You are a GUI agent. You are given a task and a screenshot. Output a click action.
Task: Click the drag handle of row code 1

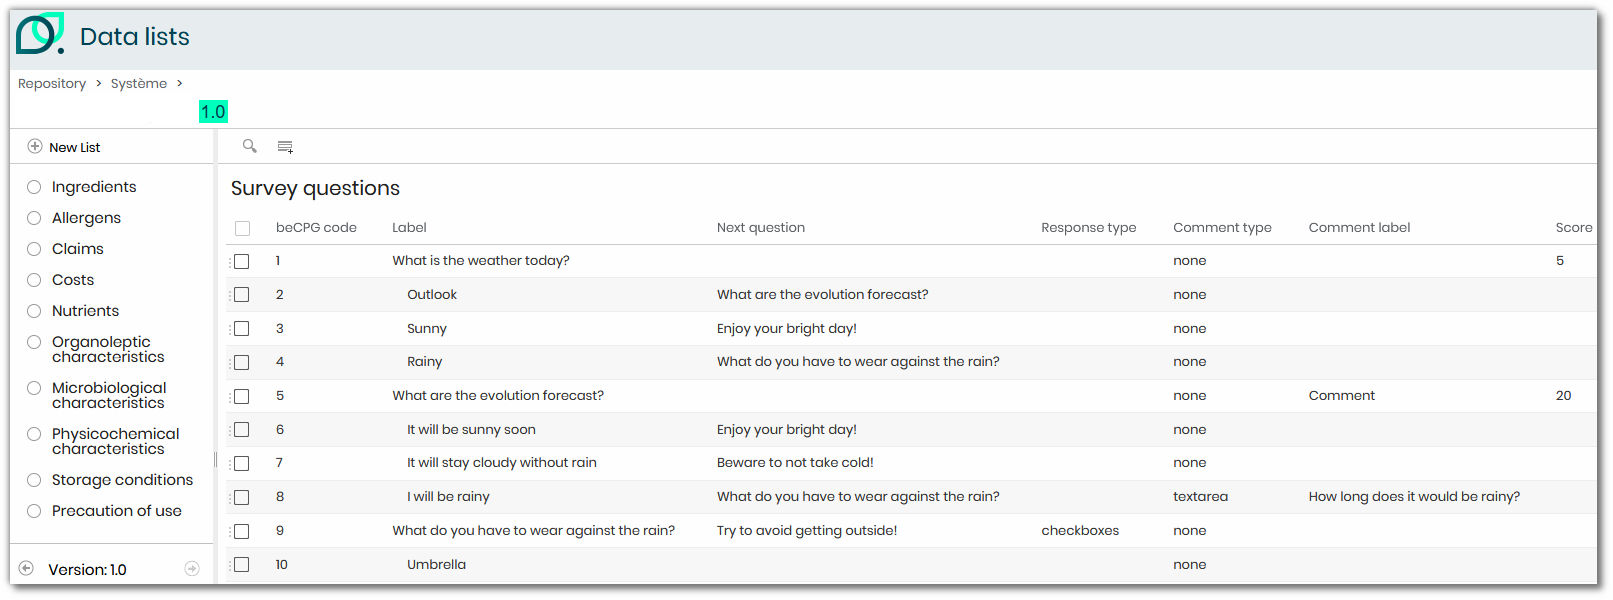[x=230, y=261]
